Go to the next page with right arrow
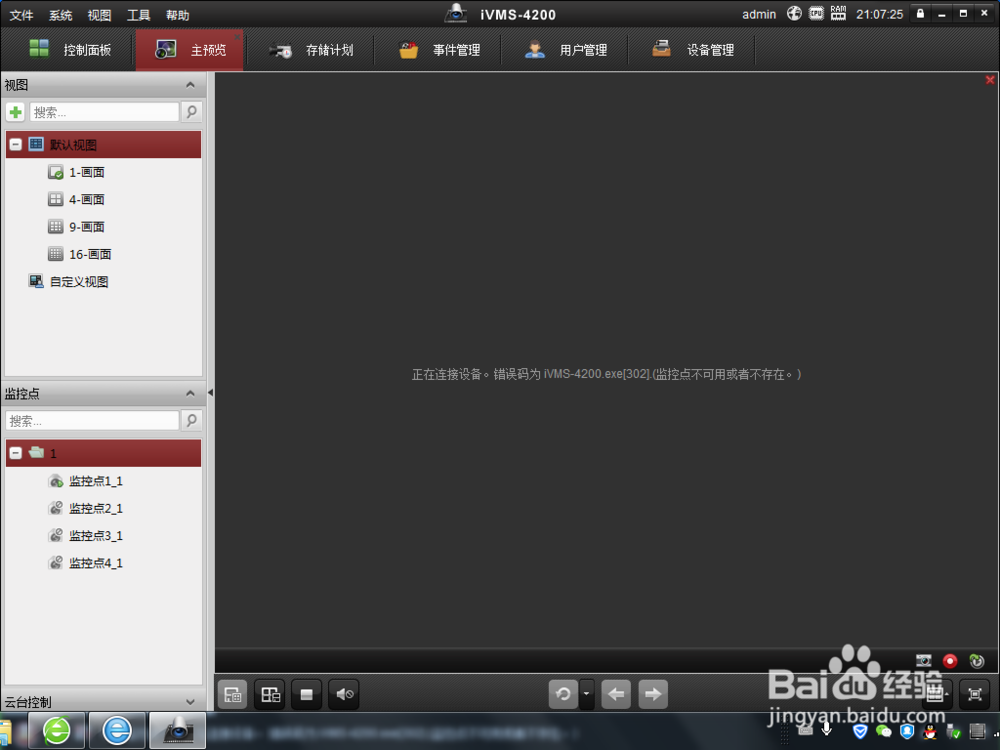This screenshot has height=750, width=1000. 653,694
